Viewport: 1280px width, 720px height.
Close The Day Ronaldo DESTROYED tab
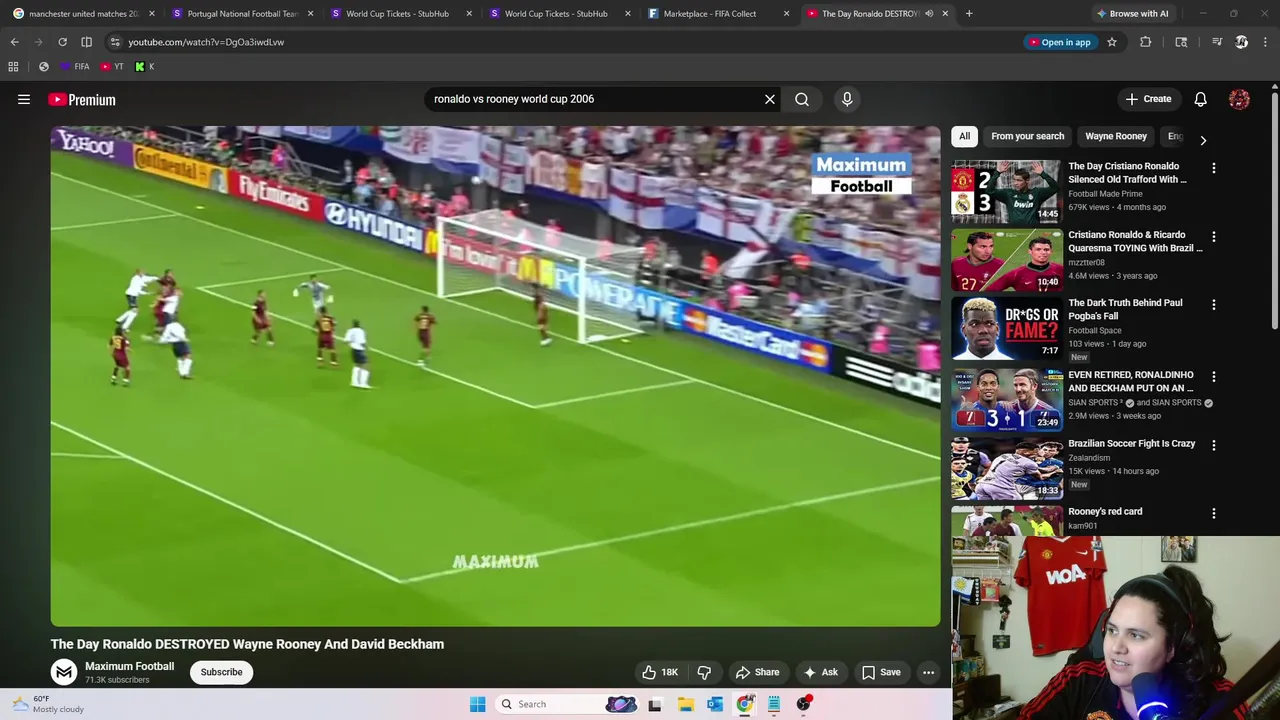(945, 14)
